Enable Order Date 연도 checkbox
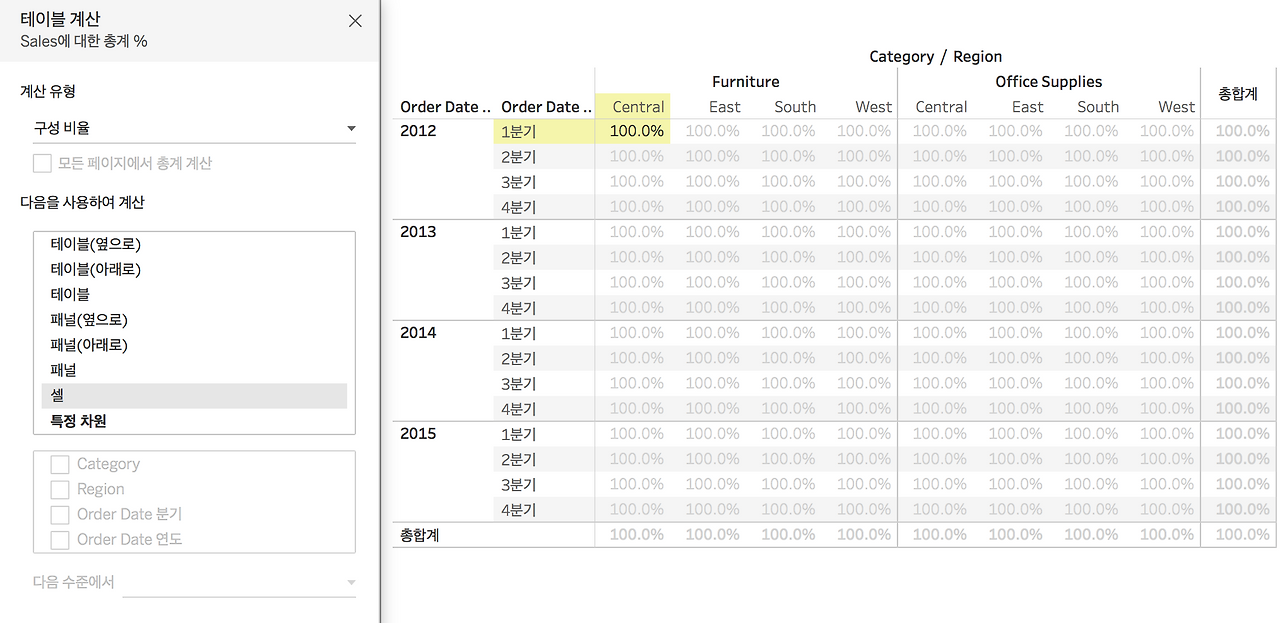Screen dimensions: 1280x623 [60, 539]
